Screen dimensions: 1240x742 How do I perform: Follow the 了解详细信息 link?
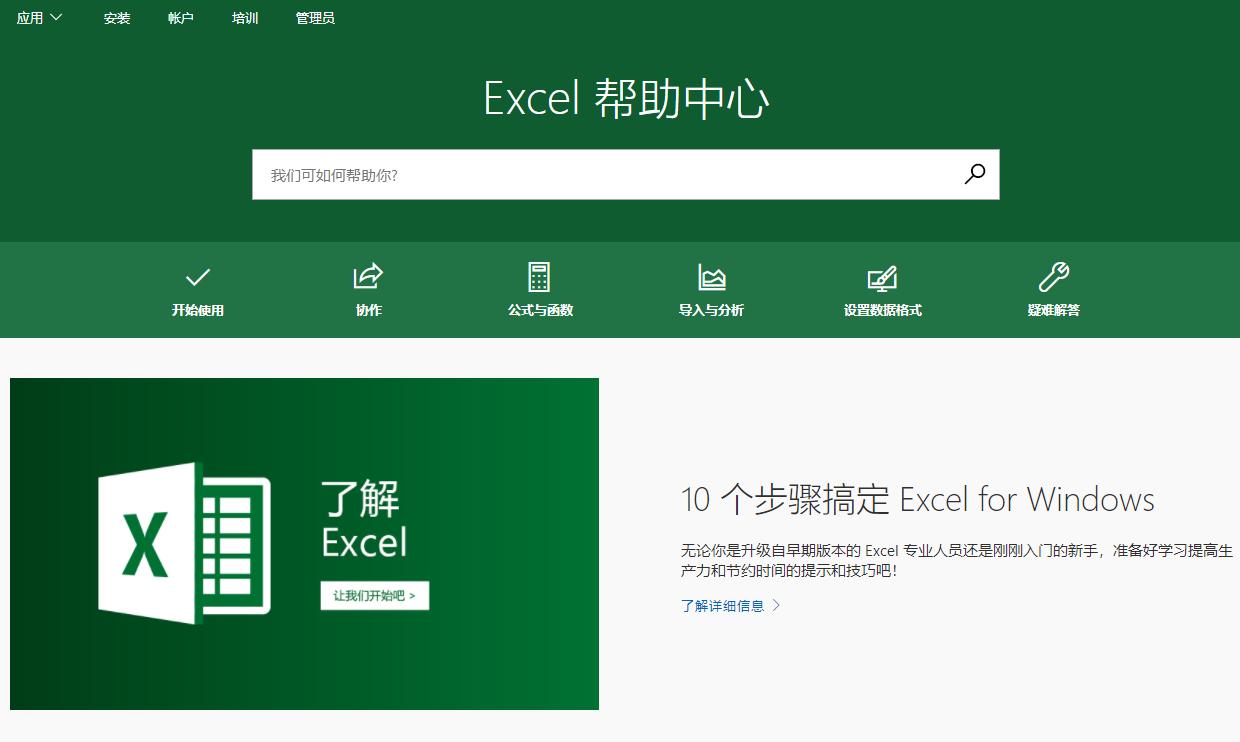pyautogui.click(x=723, y=605)
